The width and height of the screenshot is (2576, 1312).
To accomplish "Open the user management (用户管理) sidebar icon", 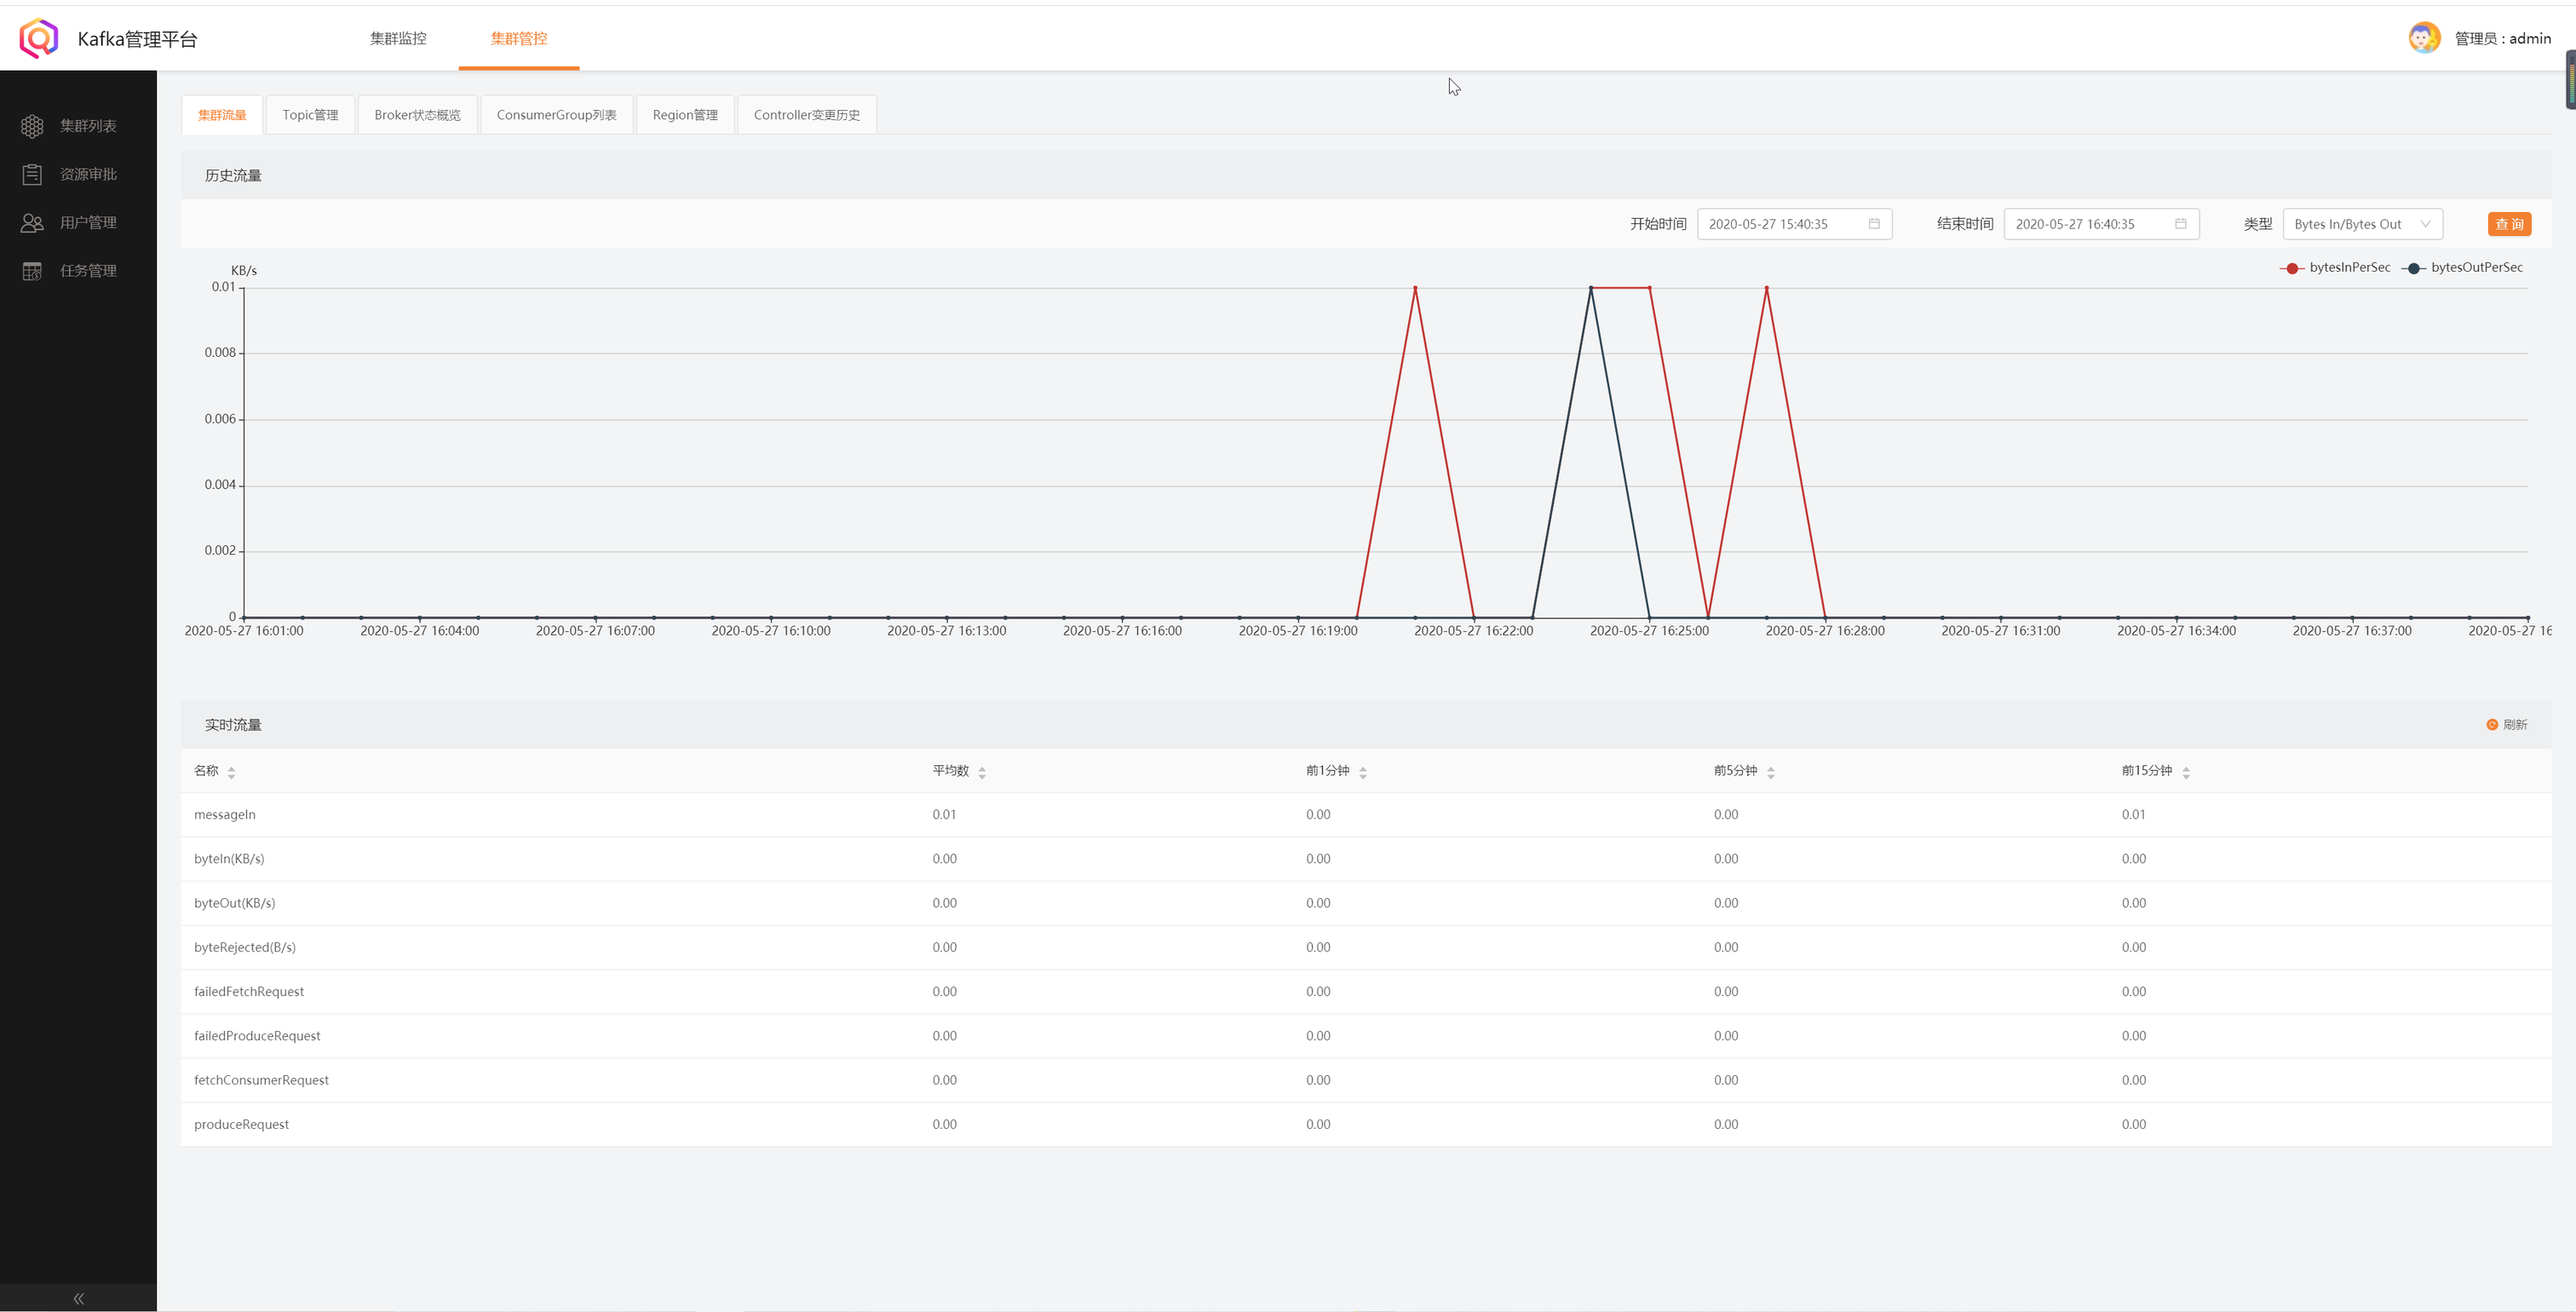I will coord(32,223).
